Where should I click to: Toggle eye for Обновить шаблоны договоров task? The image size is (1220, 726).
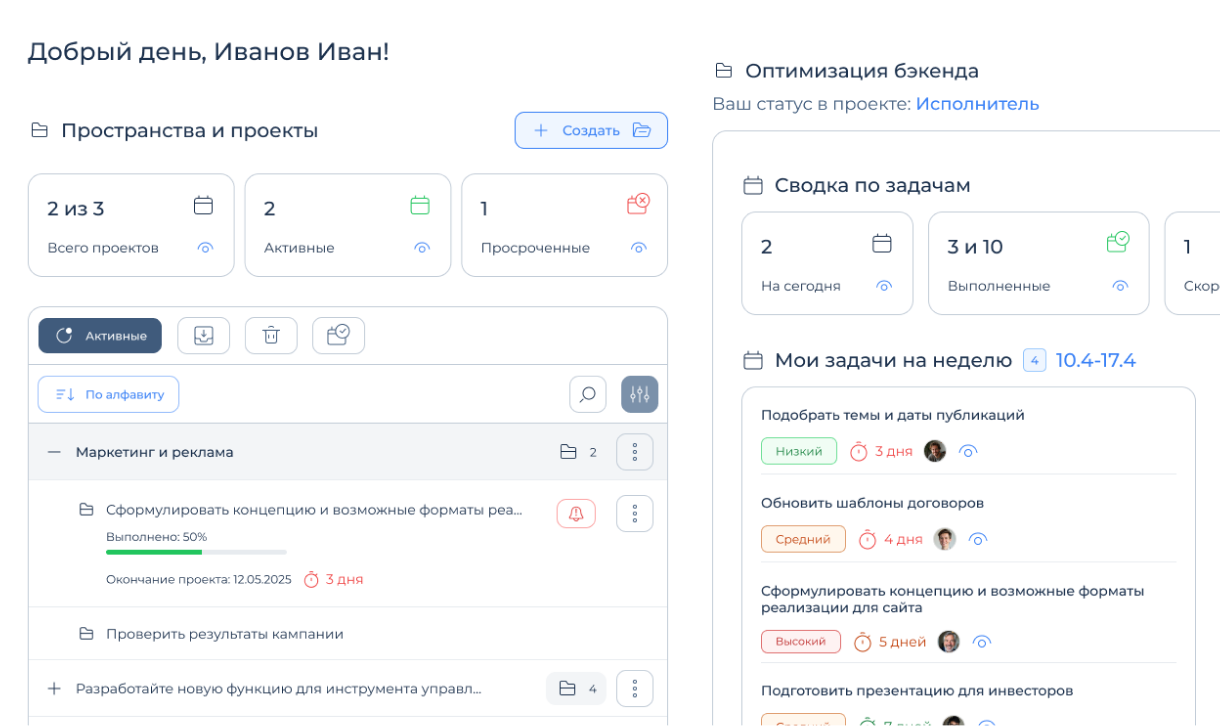click(x=978, y=539)
